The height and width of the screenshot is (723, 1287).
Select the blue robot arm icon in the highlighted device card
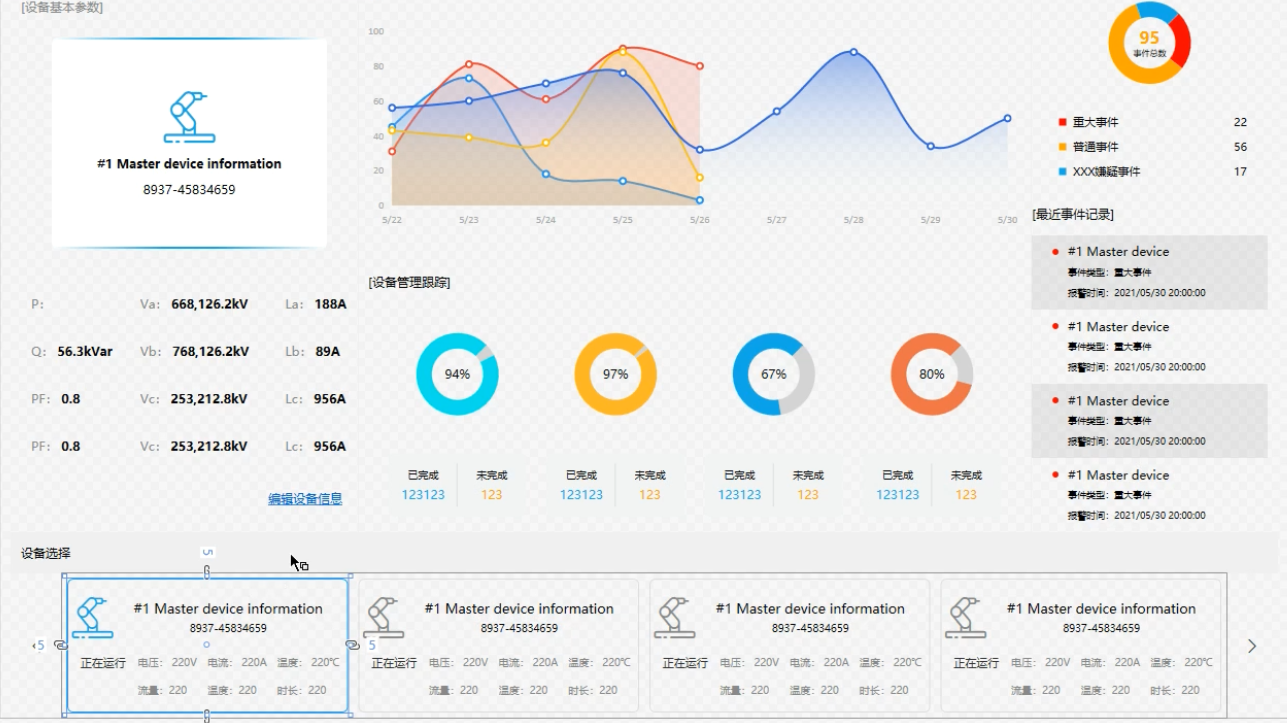[93, 618]
